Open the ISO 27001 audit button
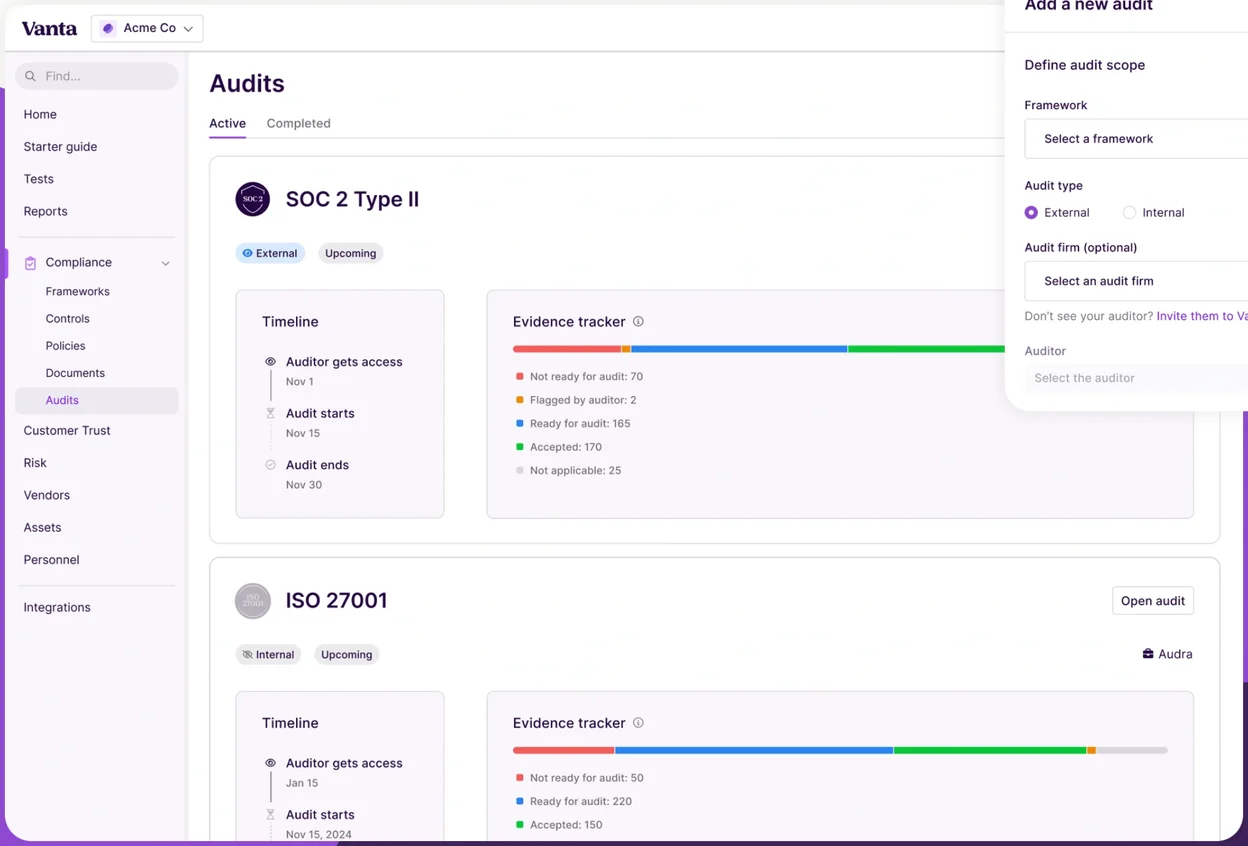Viewport: 1248px width, 846px height. tap(1153, 601)
